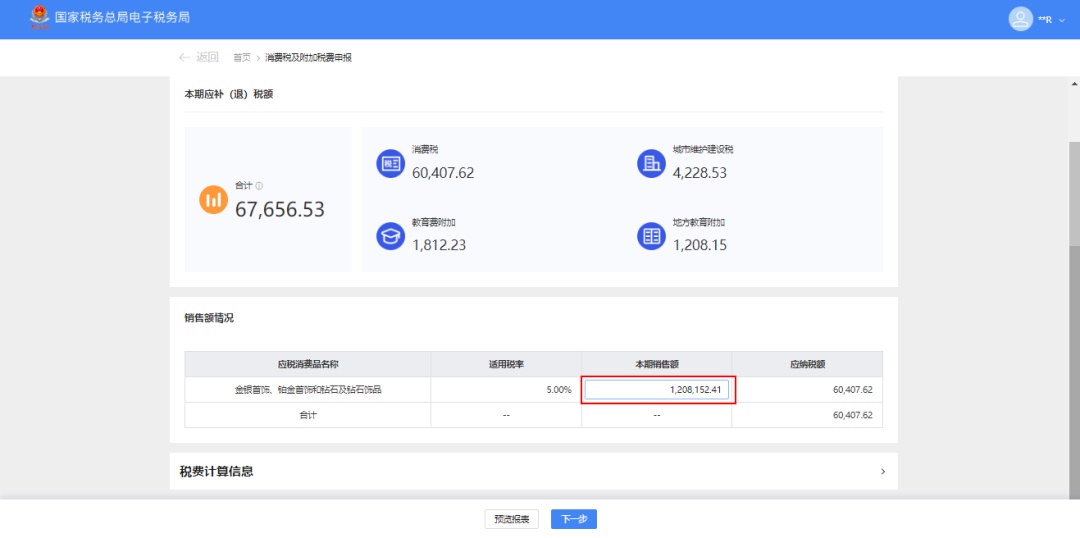Click the 适用税率 column header
Viewport: 1080px width, 538px height.
(506, 364)
